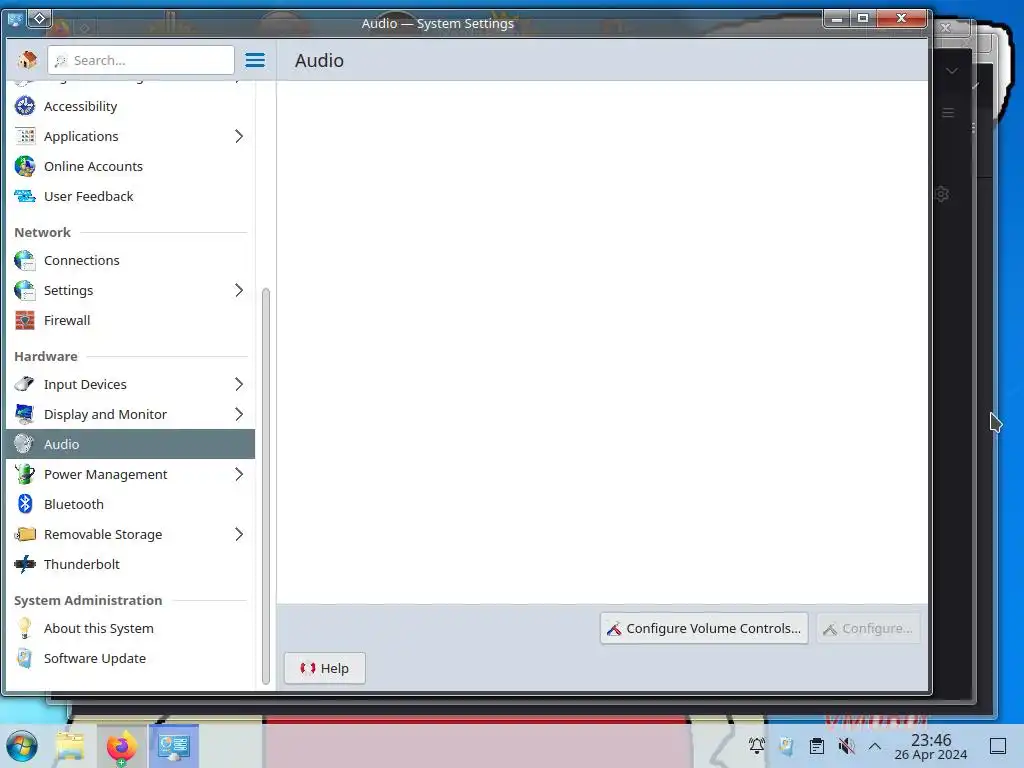Open the hamburger menu next to search
This screenshot has height=768, width=1024.
pos(255,60)
